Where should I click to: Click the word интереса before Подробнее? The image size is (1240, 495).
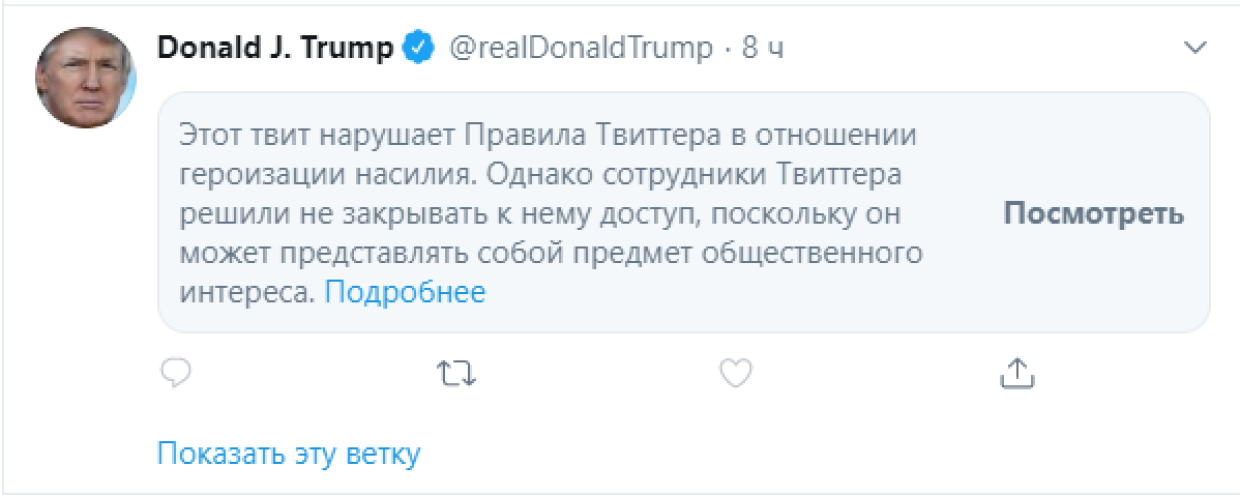[x=247, y=292]
